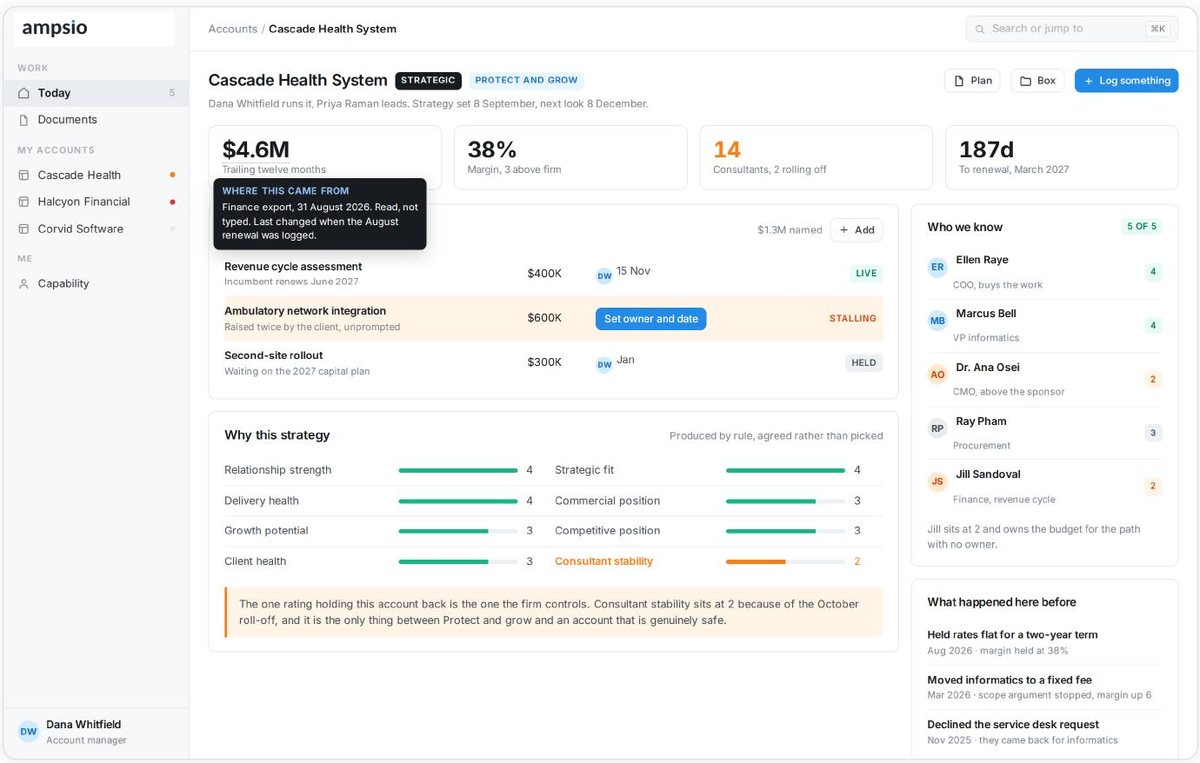Click the 5 OF 5 badge
Viewport: 1200px width, 763px height.
pyautogui.click(x=1142, y=227)
